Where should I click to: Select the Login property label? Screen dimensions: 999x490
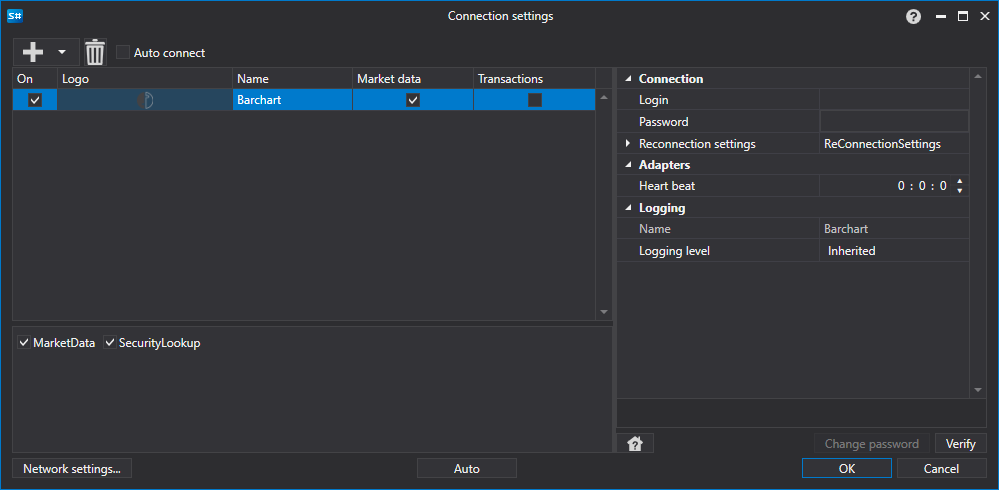(654, 100)
